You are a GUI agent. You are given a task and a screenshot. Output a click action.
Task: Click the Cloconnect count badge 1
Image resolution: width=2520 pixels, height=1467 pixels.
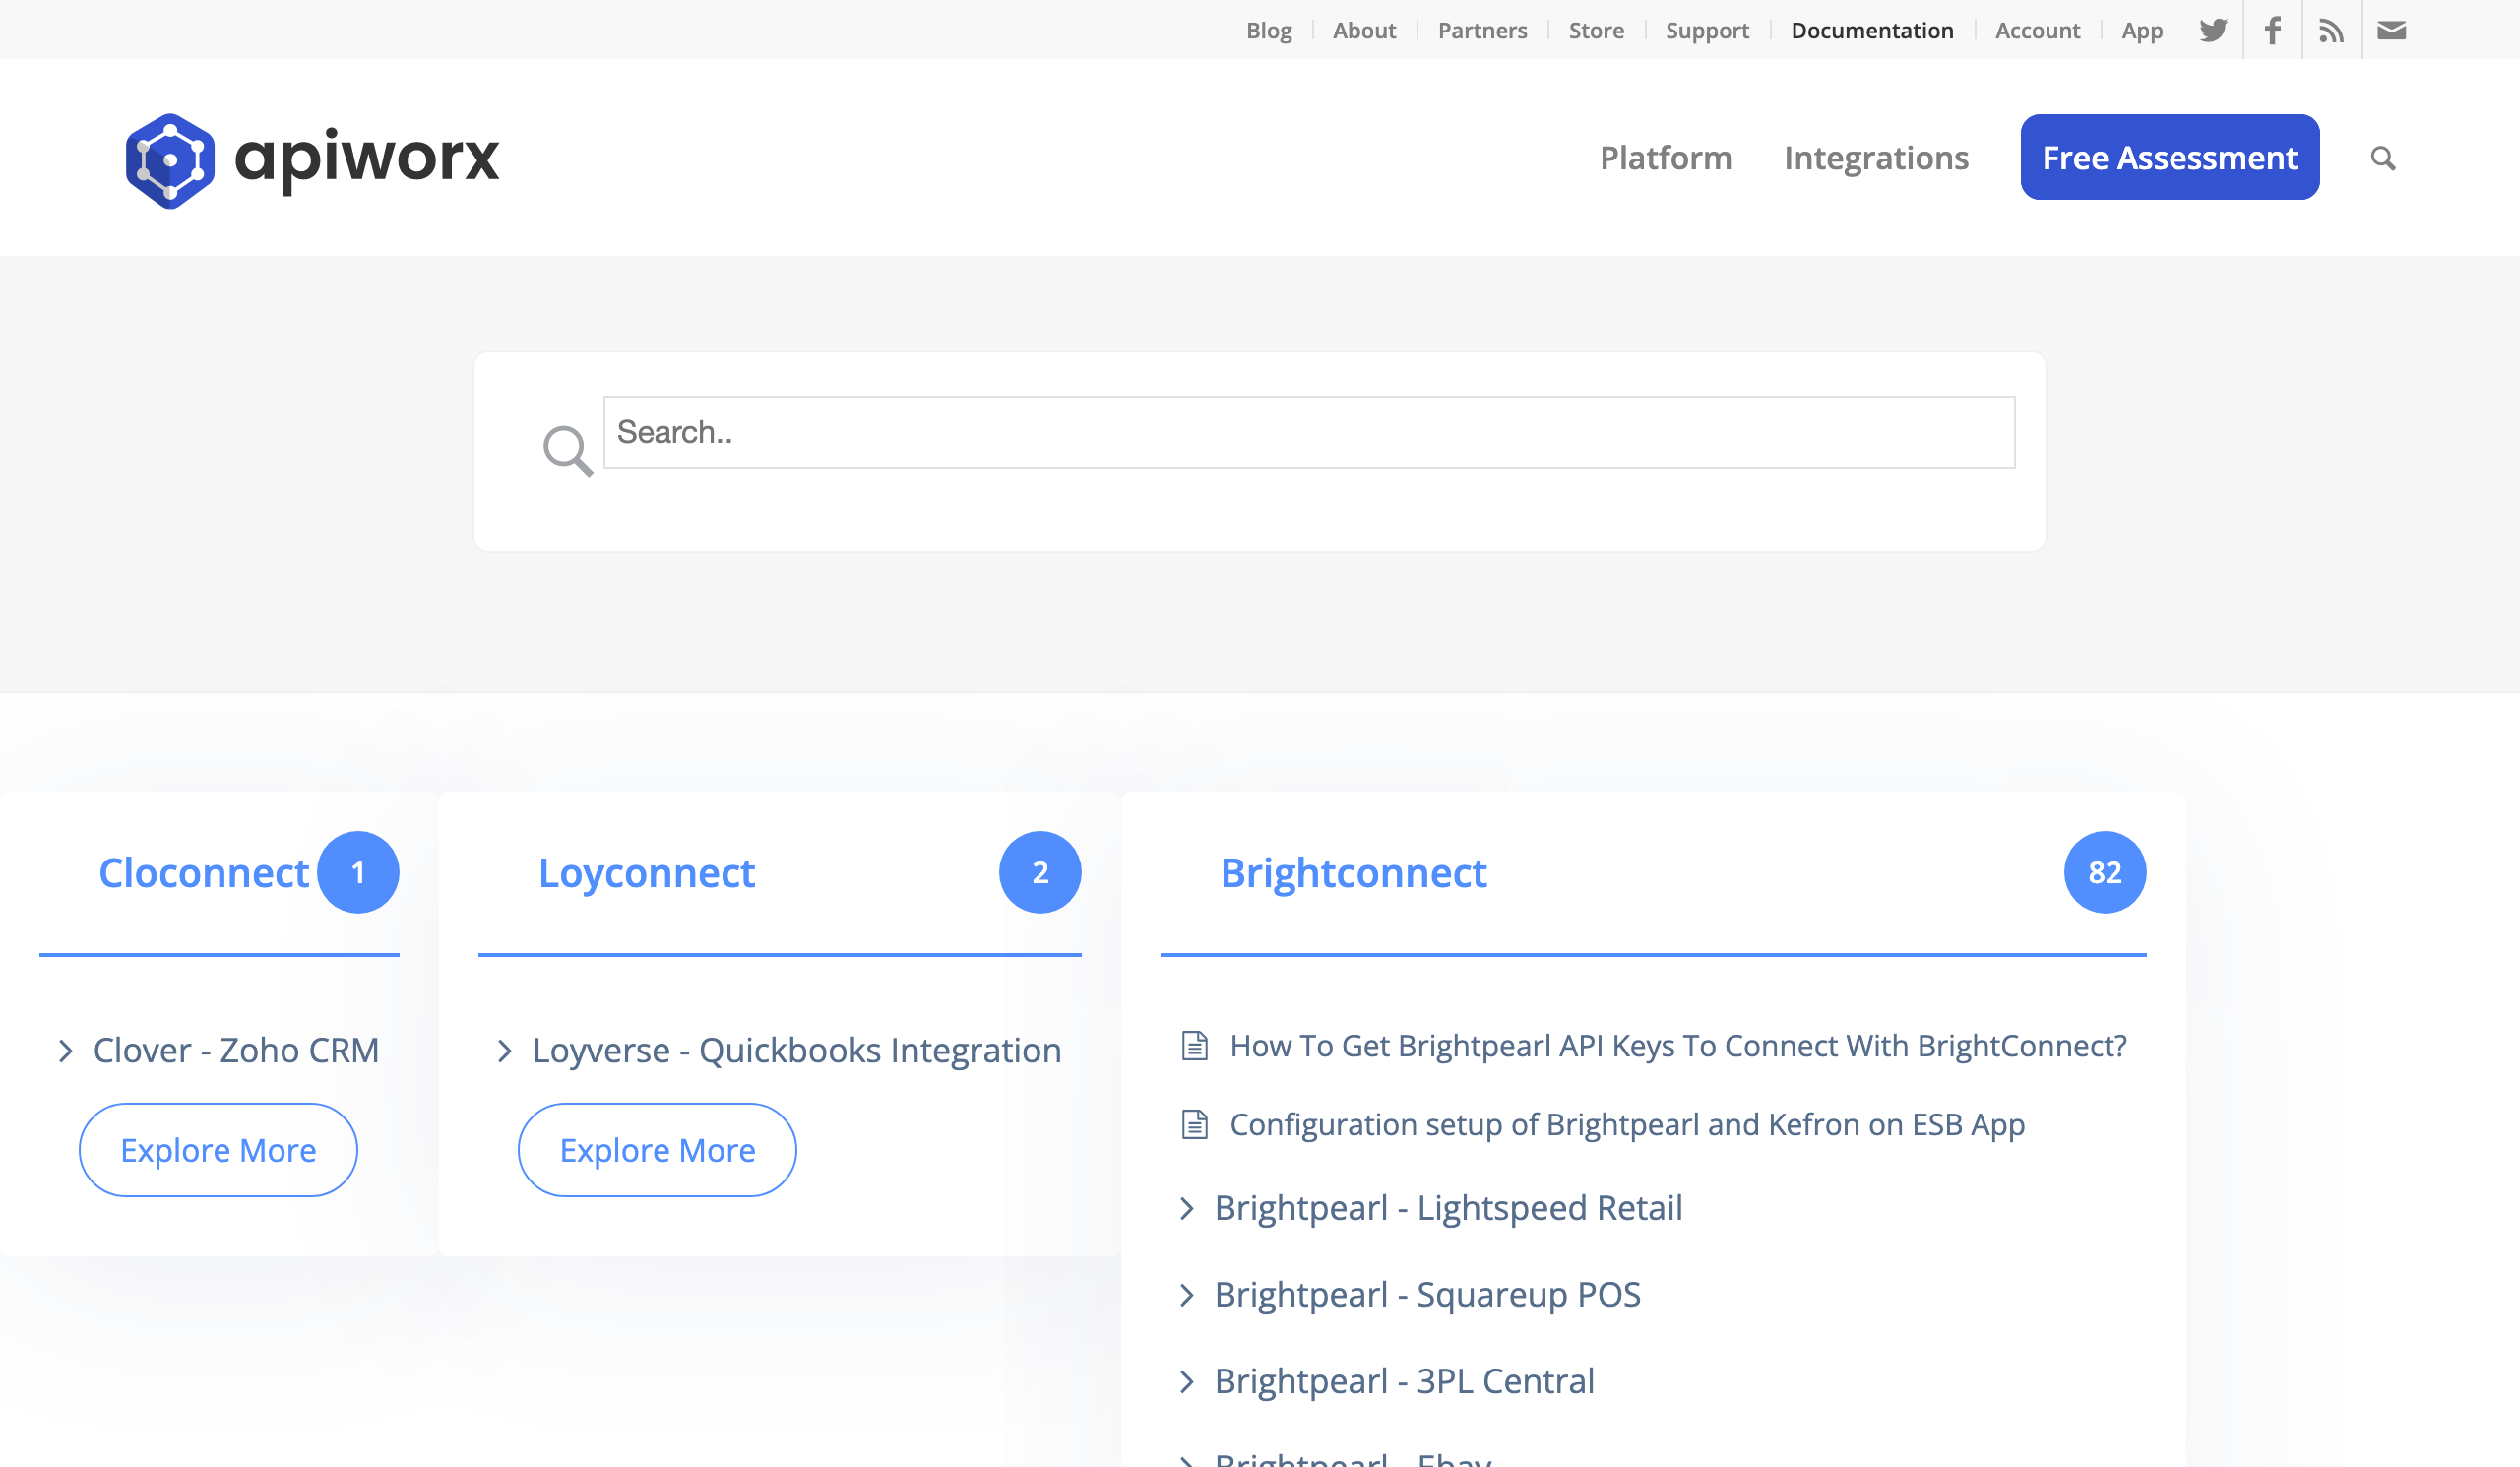(x=358, y=872)
